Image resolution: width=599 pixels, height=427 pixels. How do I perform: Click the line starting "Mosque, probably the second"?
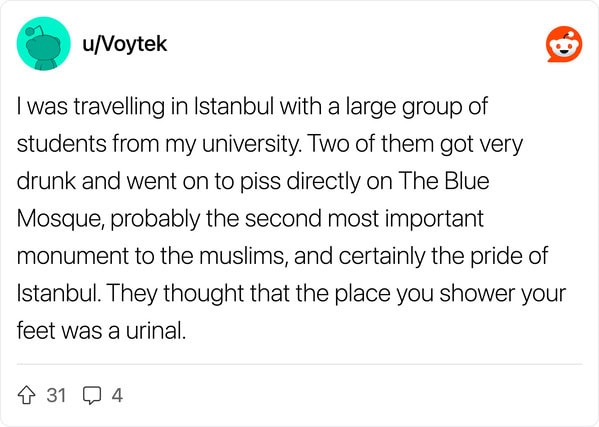(x=250, y=219)
